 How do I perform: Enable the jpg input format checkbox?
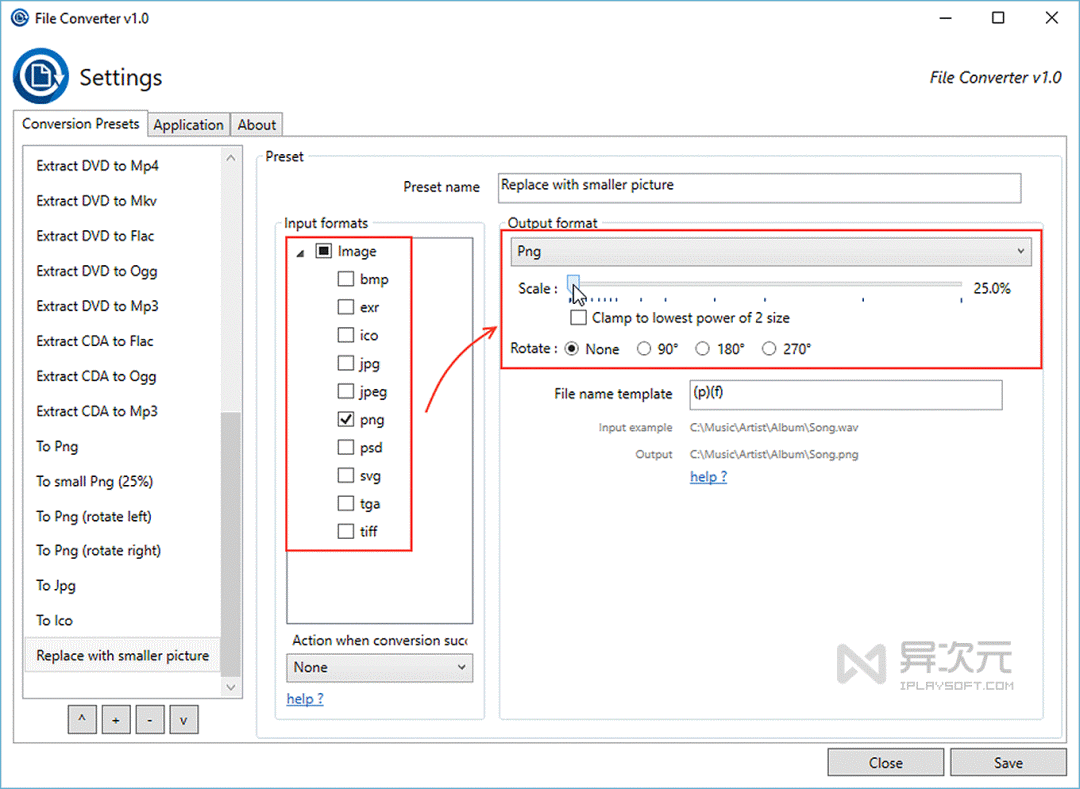(x=346, y=364)
